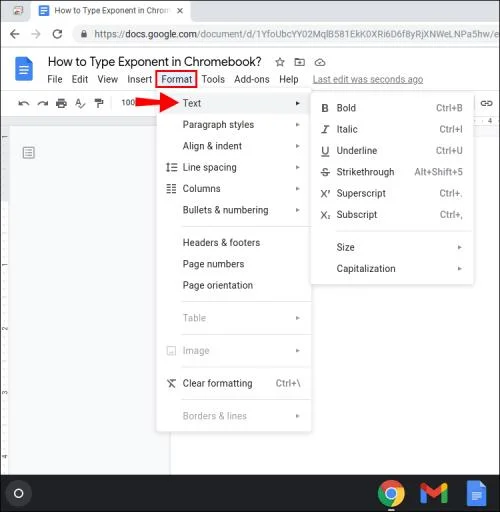Click the Undo toolbar icon
The width and height of the screenshot is (500, 512).
(24, 103)
